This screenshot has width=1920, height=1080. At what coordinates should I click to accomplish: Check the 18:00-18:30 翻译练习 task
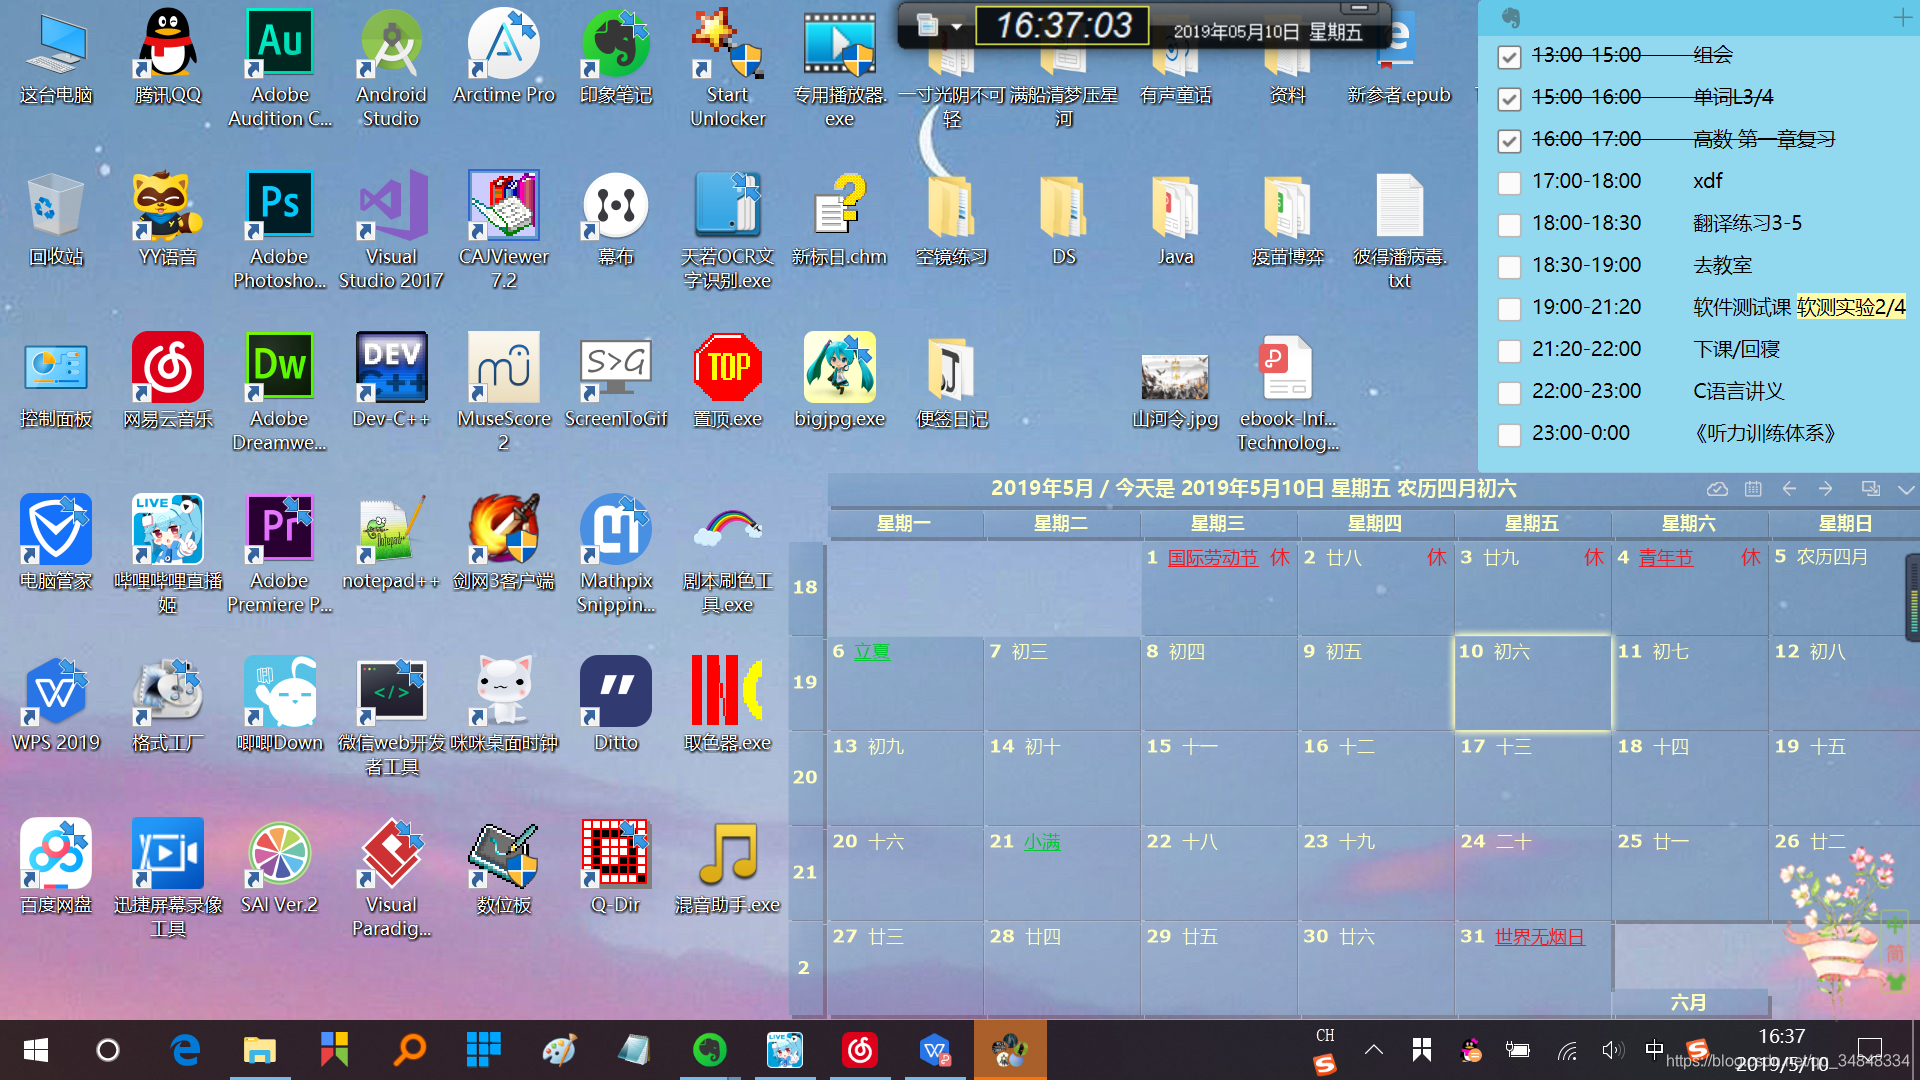click(1509, 225)
